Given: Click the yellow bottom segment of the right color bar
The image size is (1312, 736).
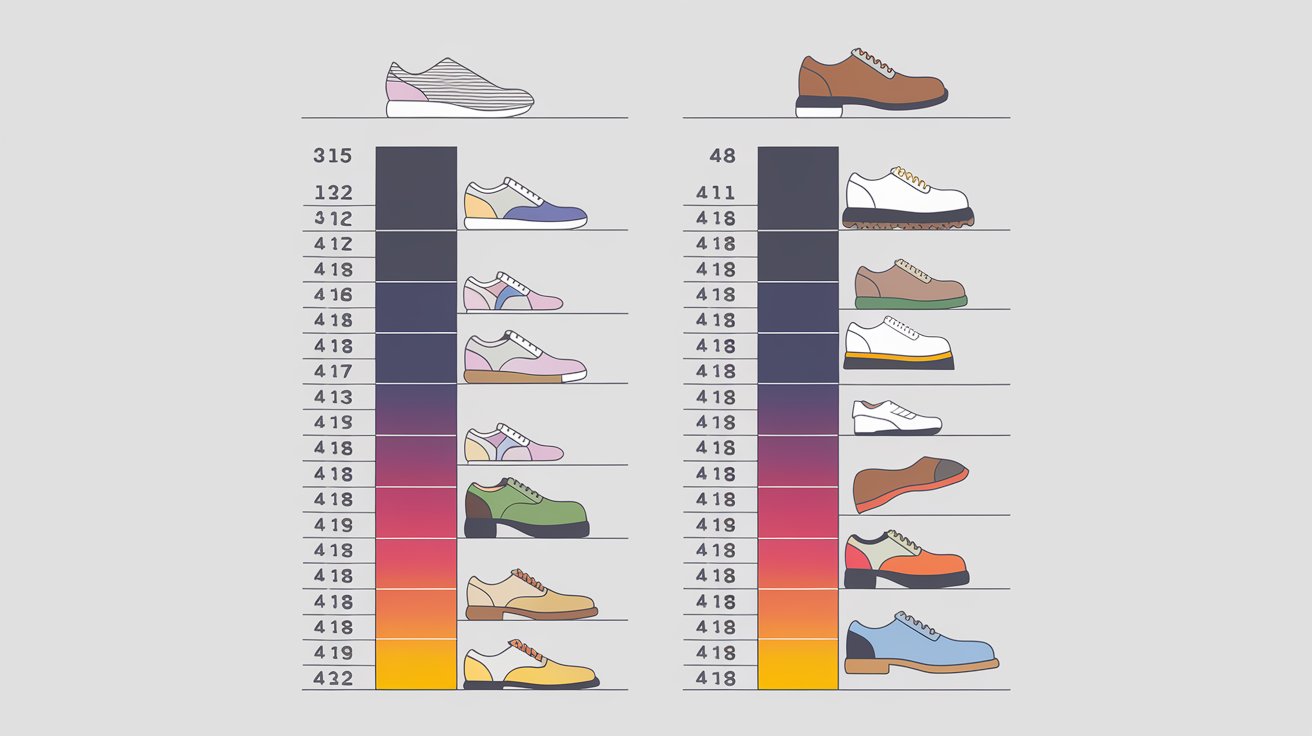Looking at the screenshot, I should [x=798, y=664].
